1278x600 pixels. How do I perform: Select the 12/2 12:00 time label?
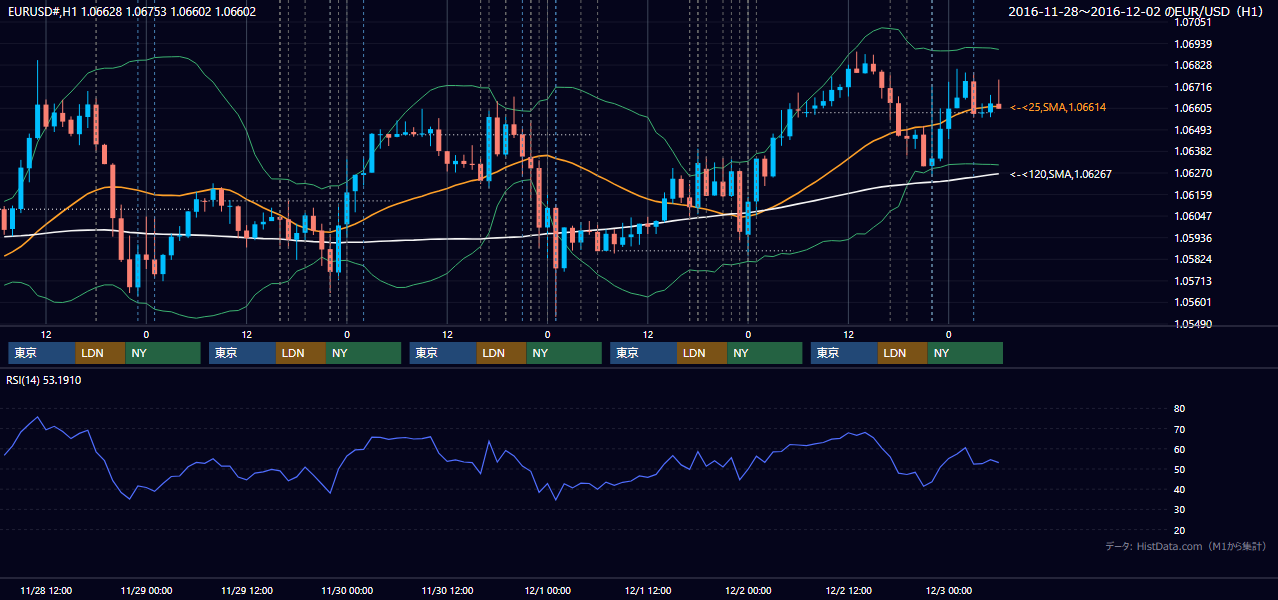pos(850,590)
